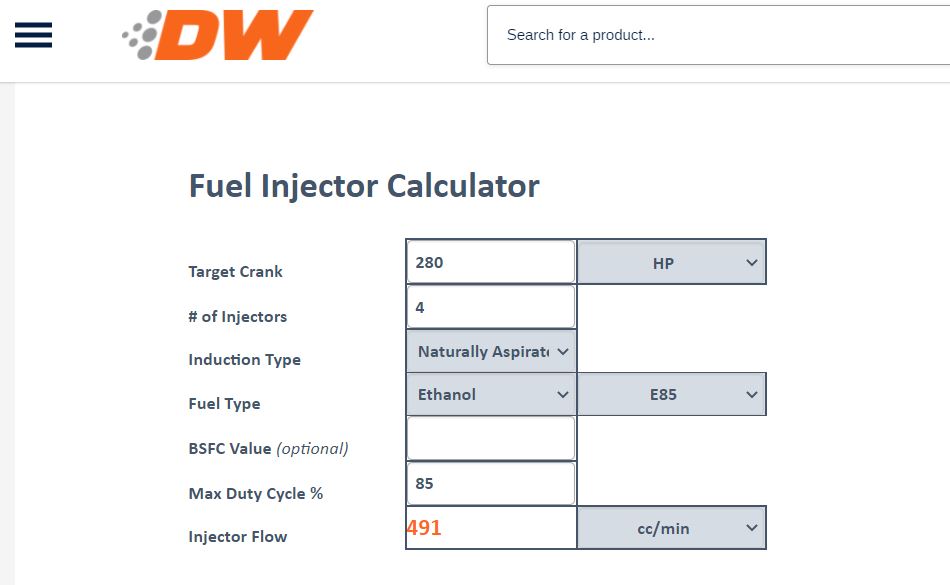Viewport: 950px width, 585px height.
Task: Open the cc/min flow unit dropdown
Action: pos(671,528)
